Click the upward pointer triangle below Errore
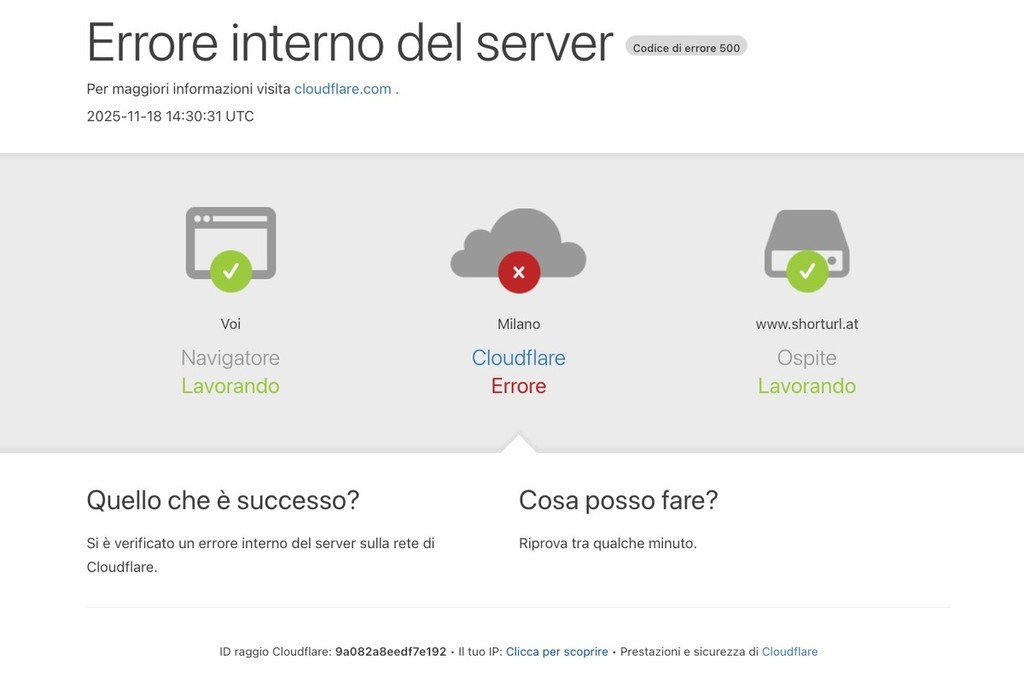The image size is (1024, 678). coord(518,444)
